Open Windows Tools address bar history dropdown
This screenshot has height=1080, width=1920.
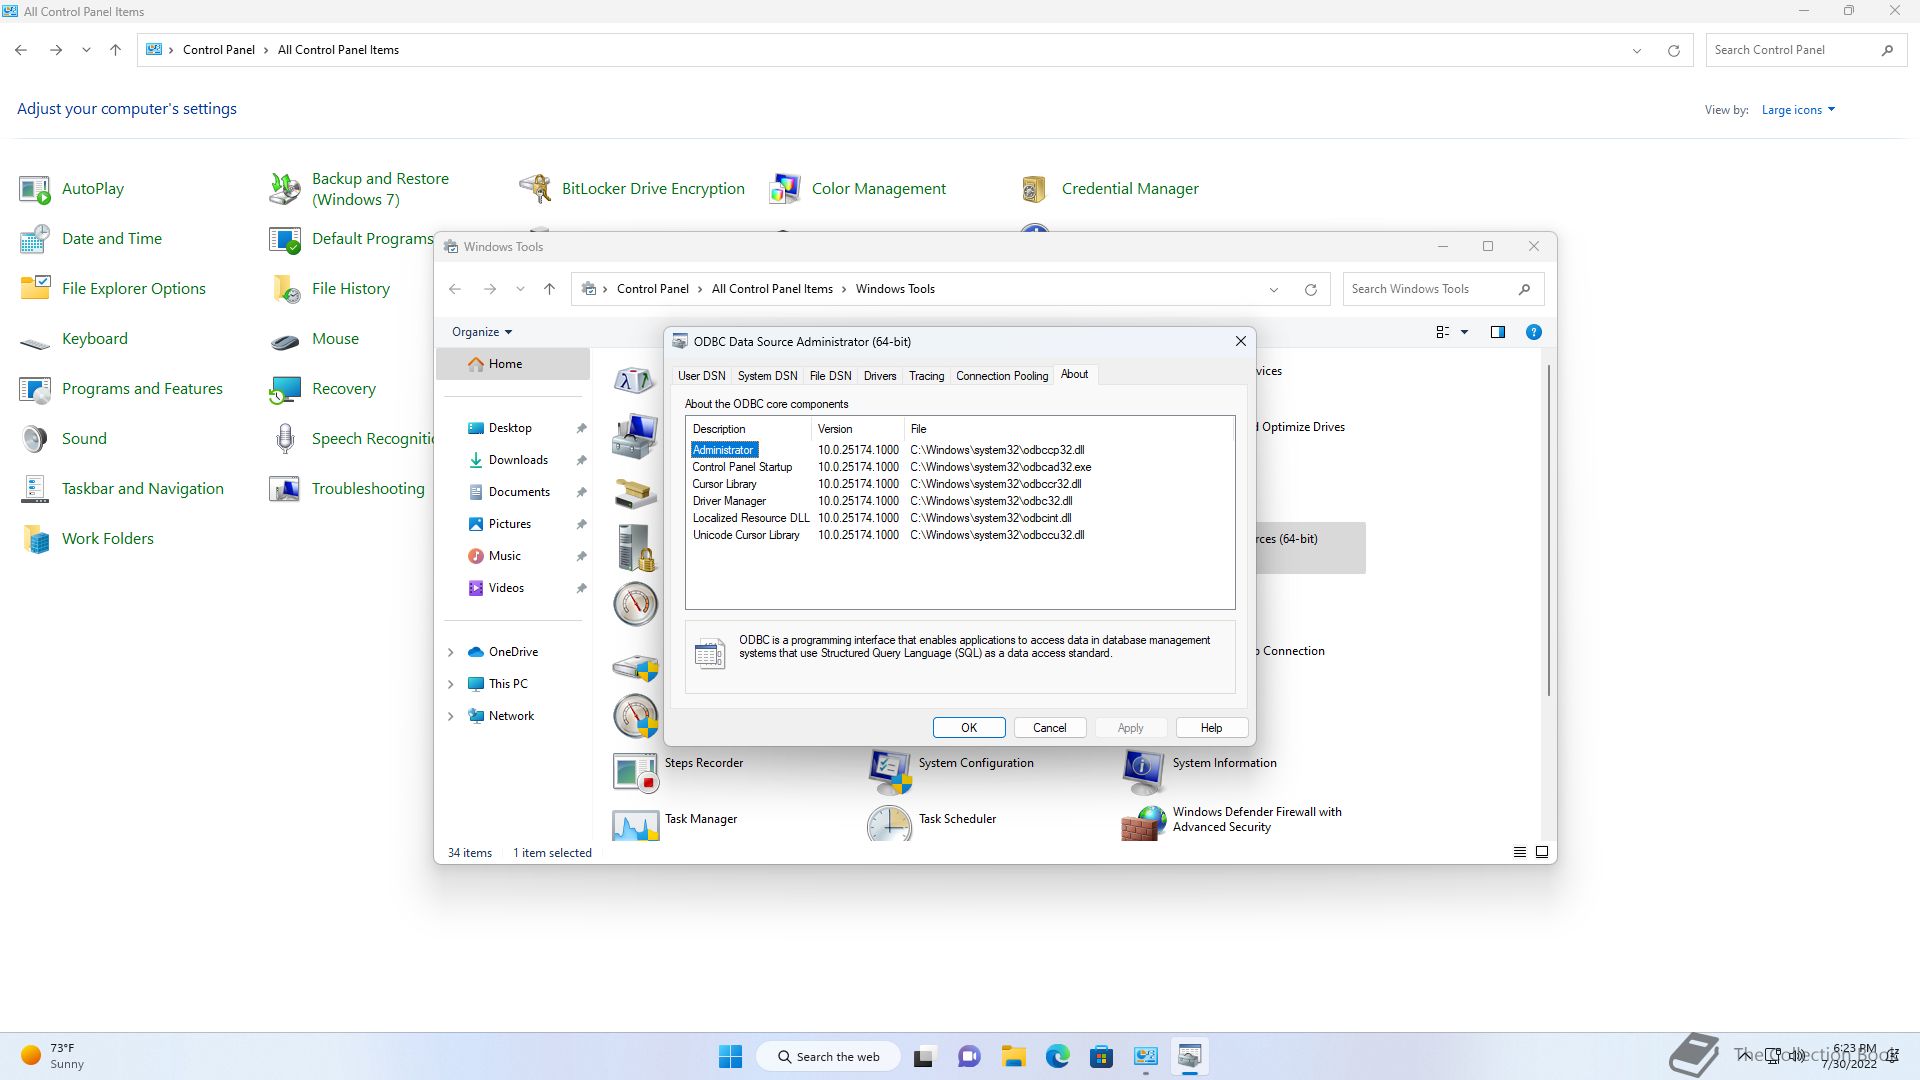[x=1273, y=289]
